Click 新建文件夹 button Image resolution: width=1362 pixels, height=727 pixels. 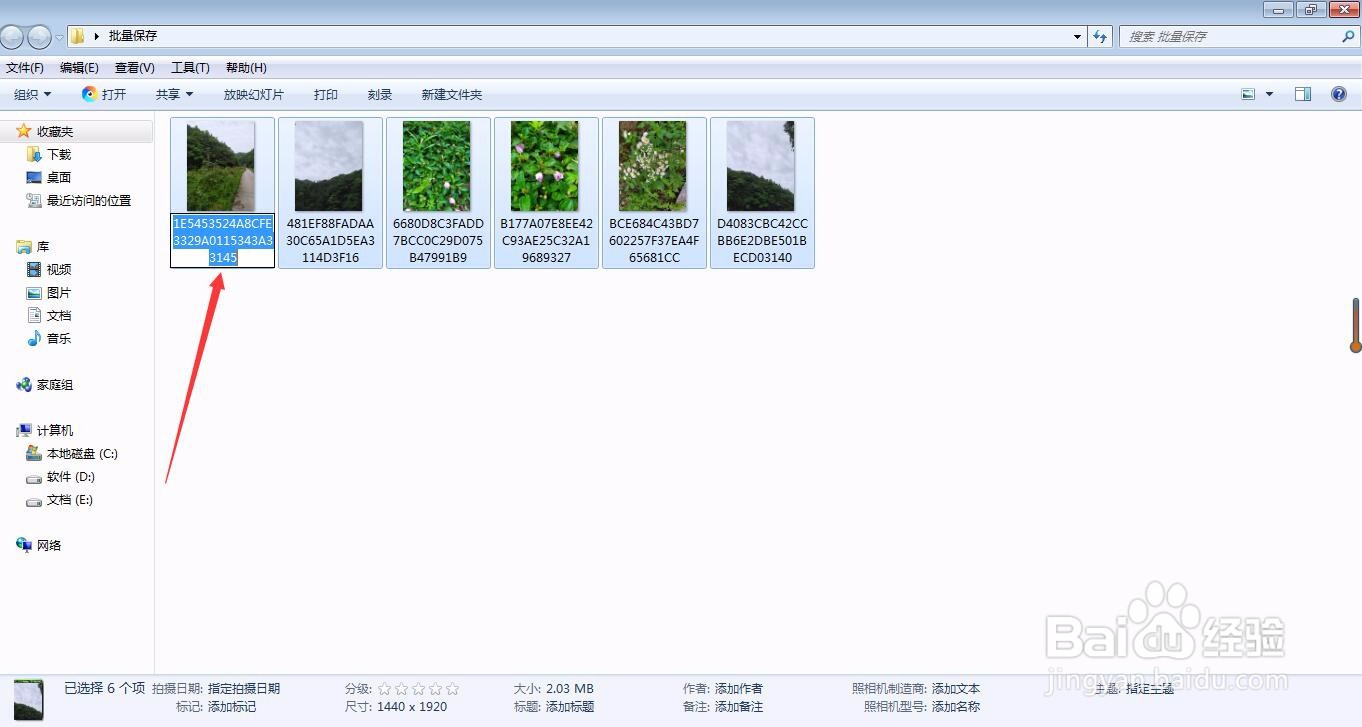pyautogui.click(x=452, y=94)
